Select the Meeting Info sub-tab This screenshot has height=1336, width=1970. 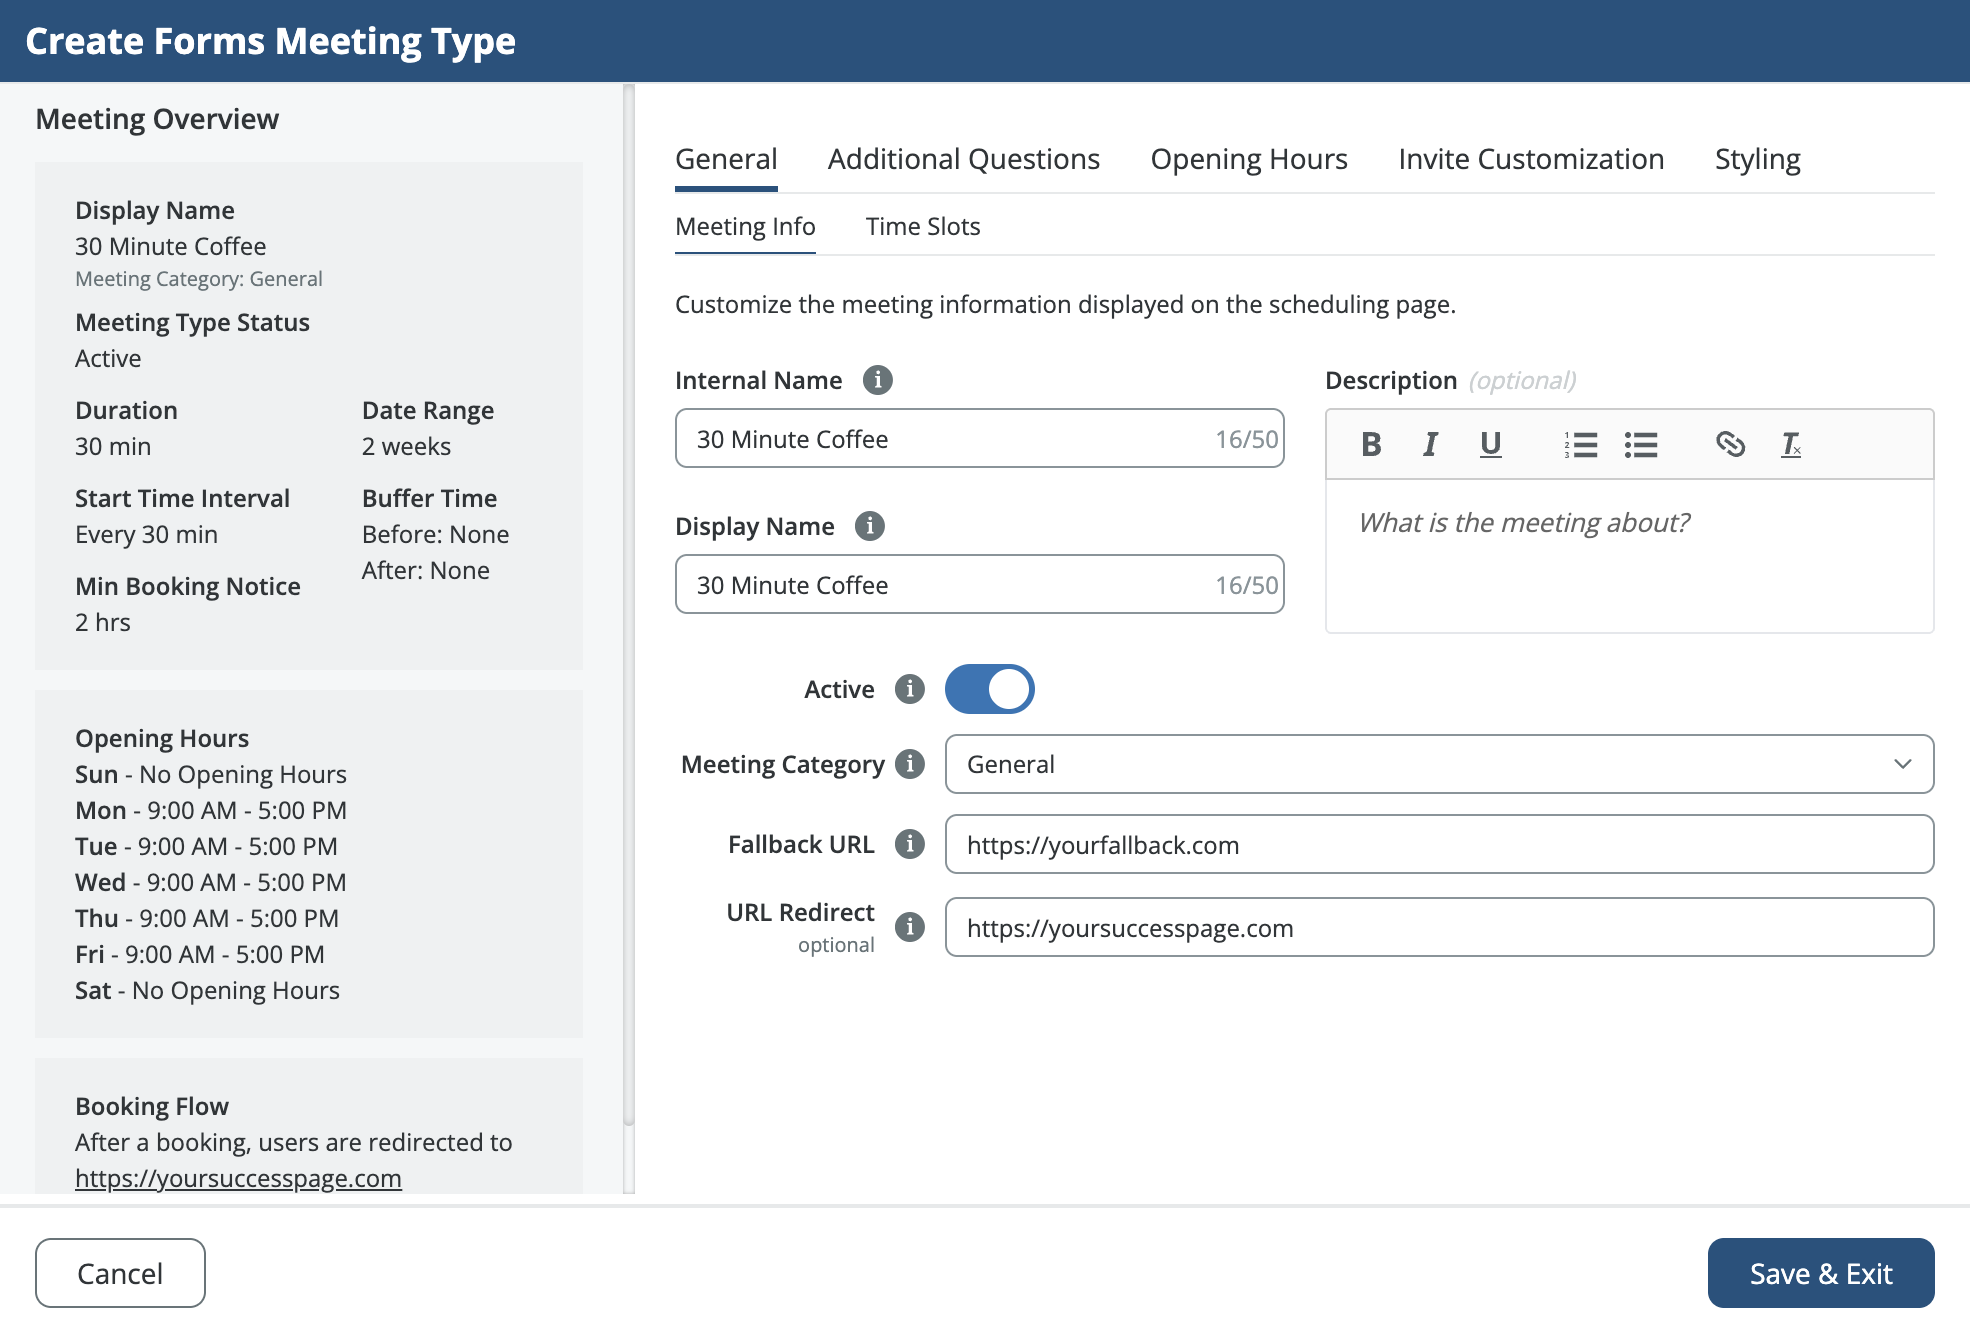745,227
